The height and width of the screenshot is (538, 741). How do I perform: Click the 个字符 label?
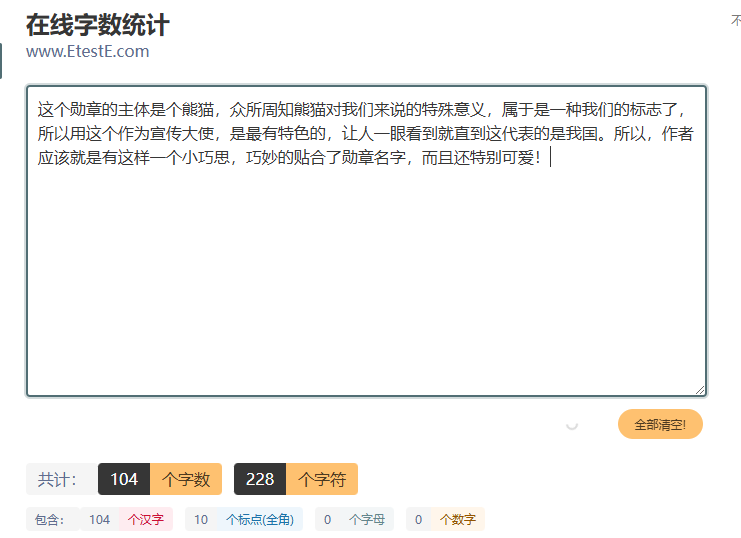[322, 479]
